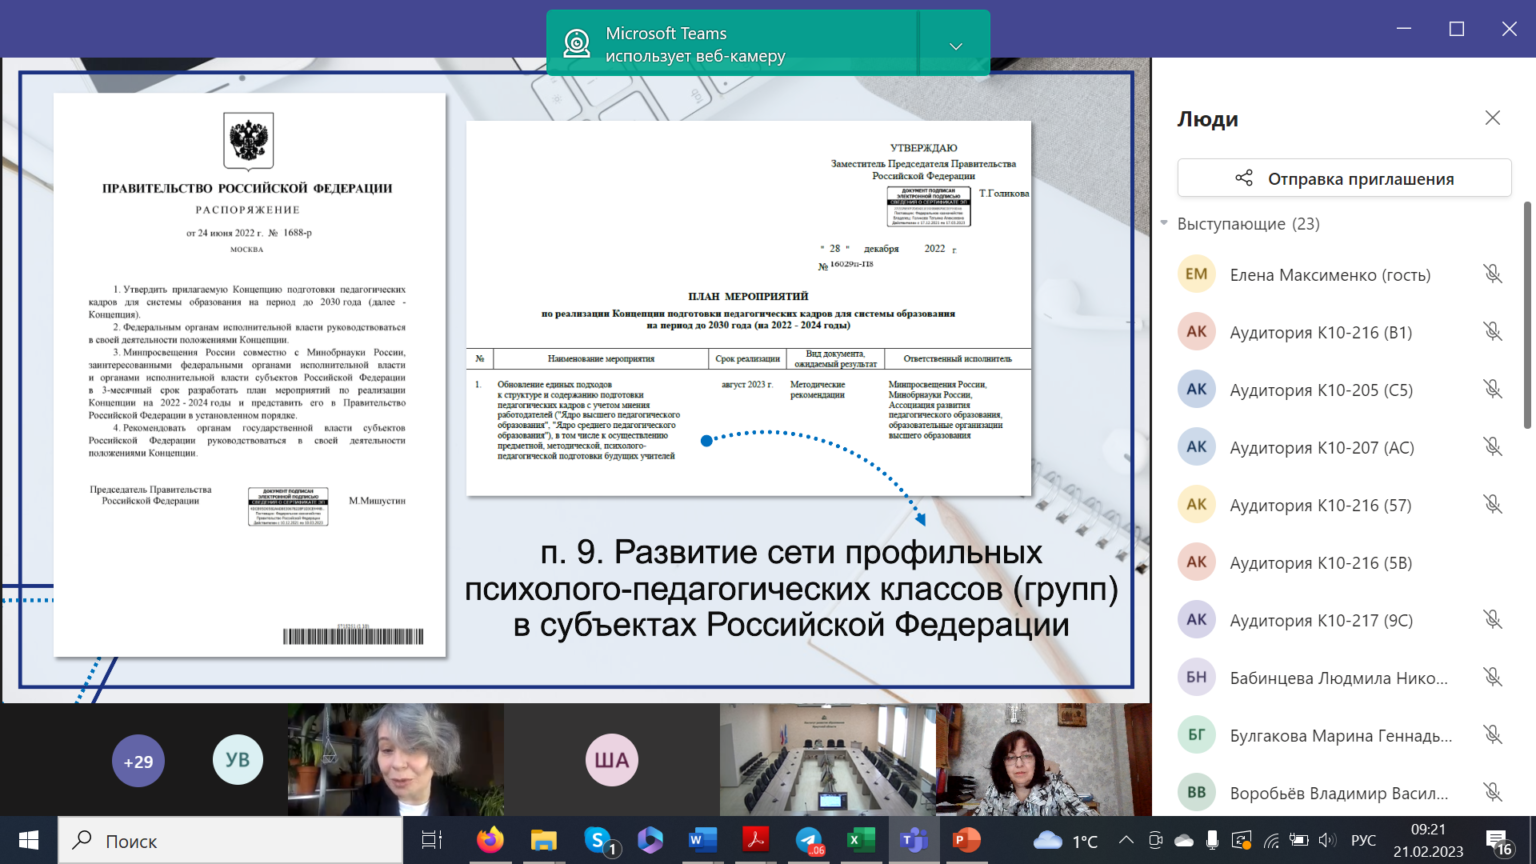1536x864 pixels.
Task: Open Telegram from the taskbar
Action: point(809,840)
